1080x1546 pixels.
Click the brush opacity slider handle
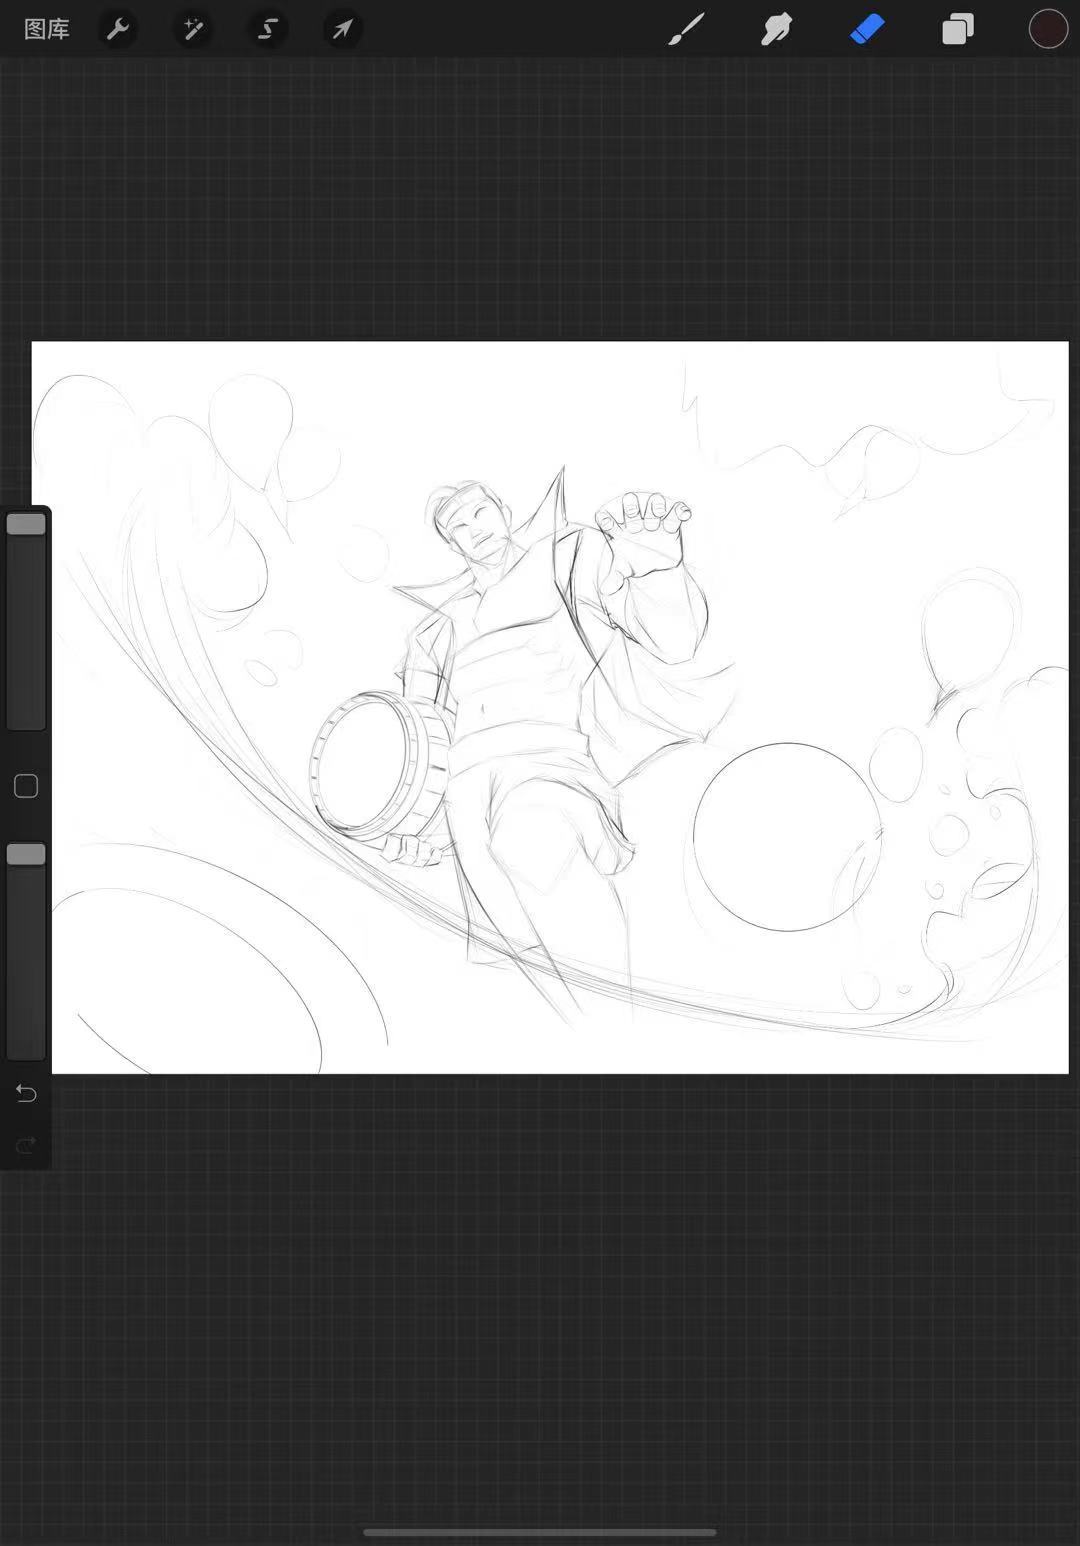point(26,854)
